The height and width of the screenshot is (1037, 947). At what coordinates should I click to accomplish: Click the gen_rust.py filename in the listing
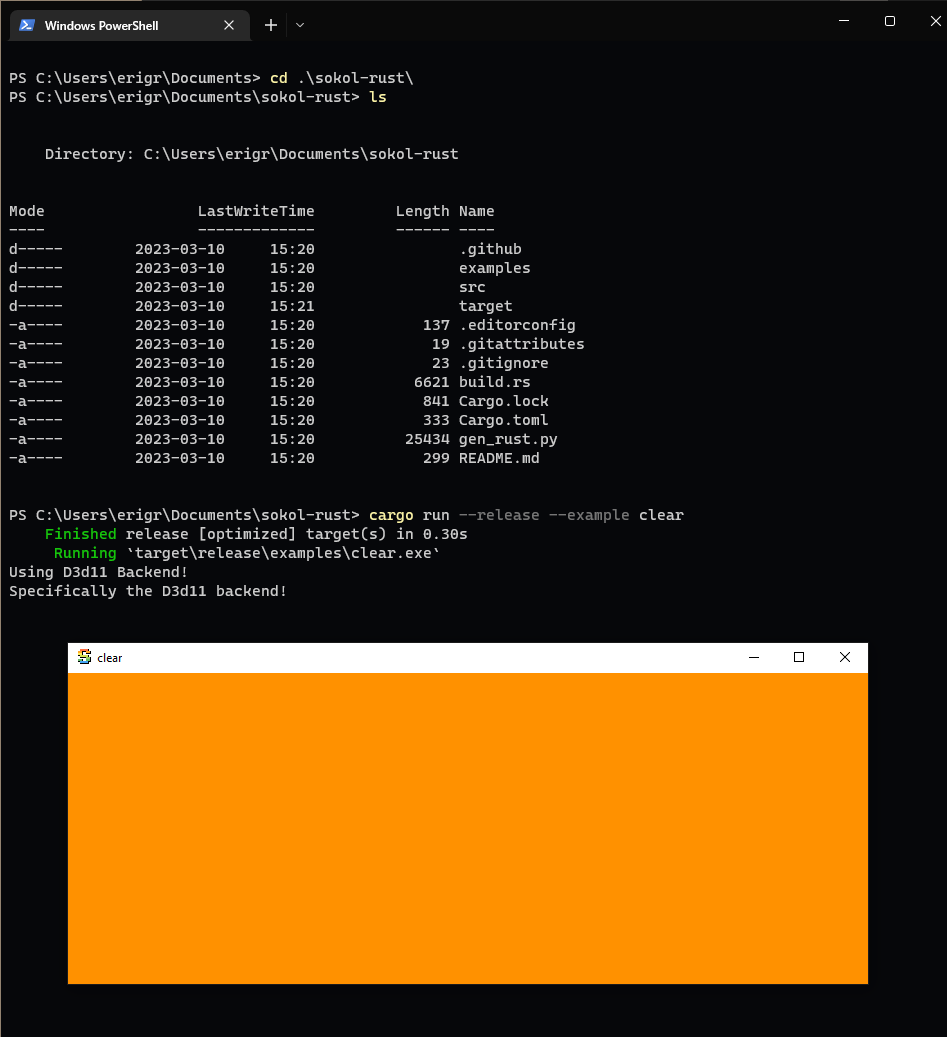(x=507, y=439)
